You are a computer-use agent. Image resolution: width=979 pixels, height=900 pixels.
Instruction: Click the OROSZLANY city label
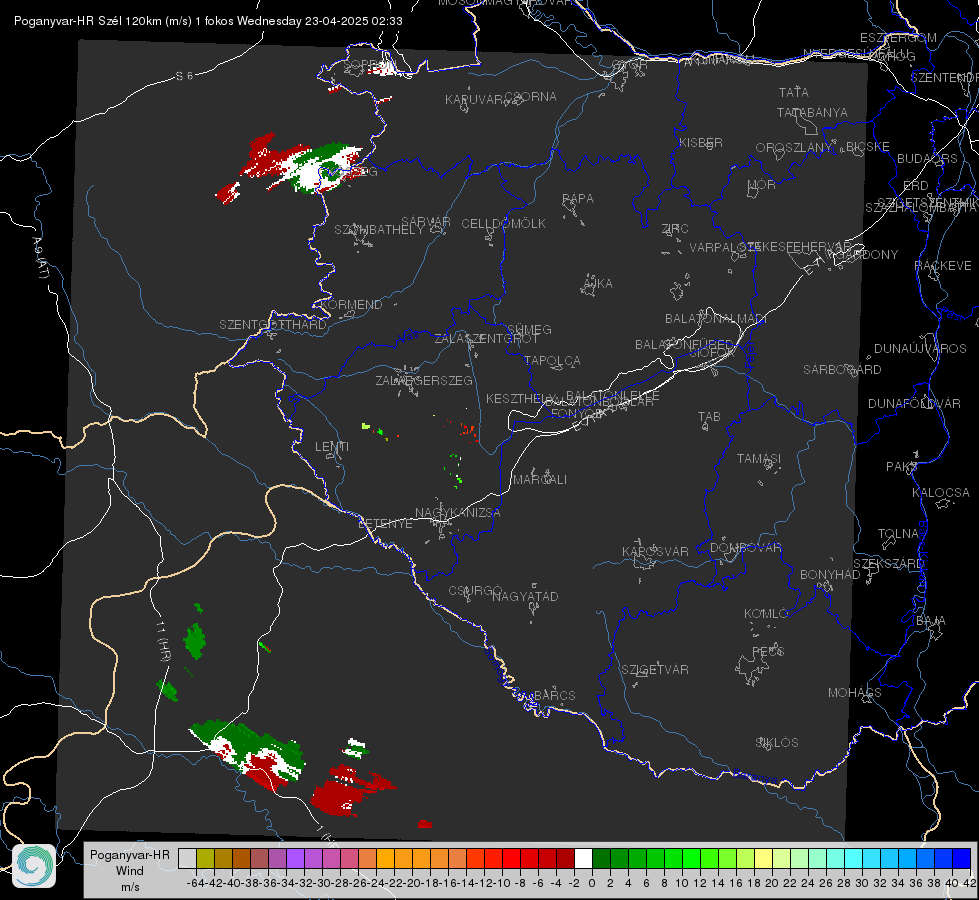[x=794, y=148]
